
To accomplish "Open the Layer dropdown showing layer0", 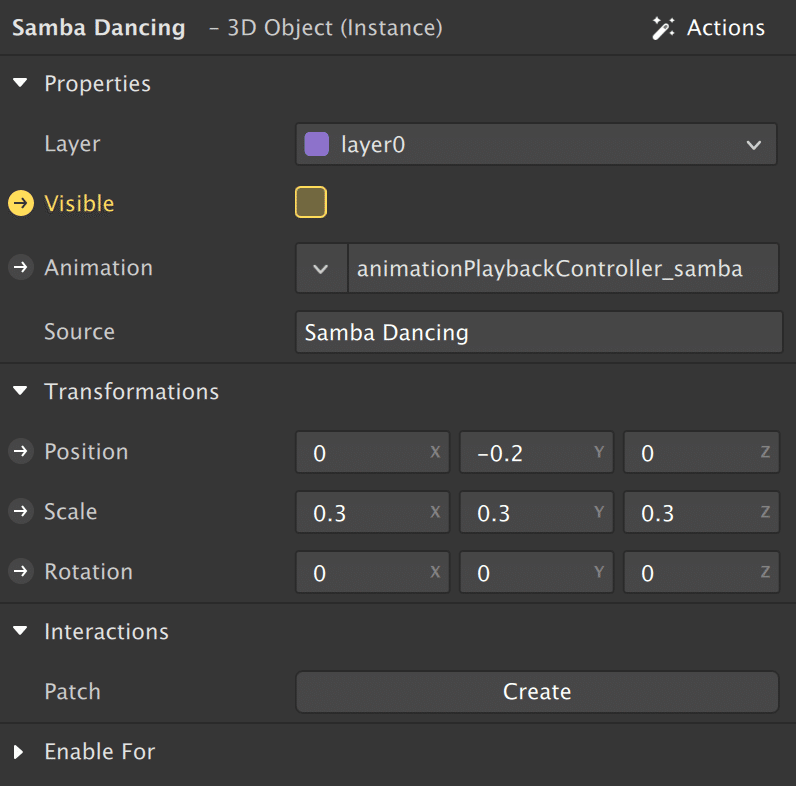I will (x=536, y=144).
